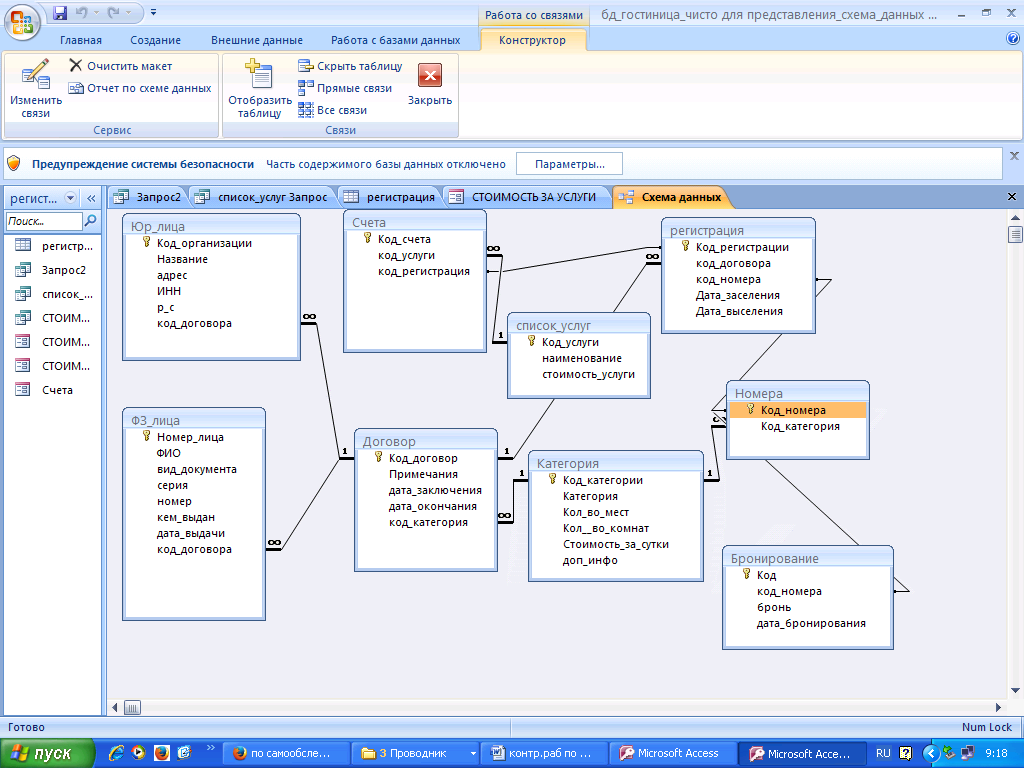Switch to Запрос2 document tab
Screen dimensions: 1024x768
(148, 197)
